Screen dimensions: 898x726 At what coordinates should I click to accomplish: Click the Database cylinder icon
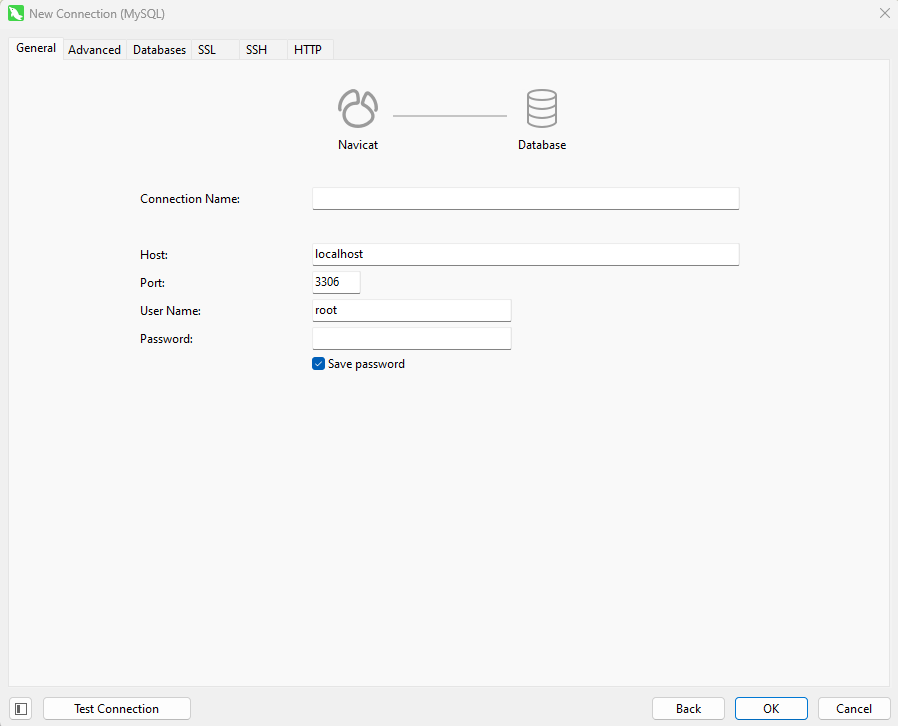click(542, 108)
